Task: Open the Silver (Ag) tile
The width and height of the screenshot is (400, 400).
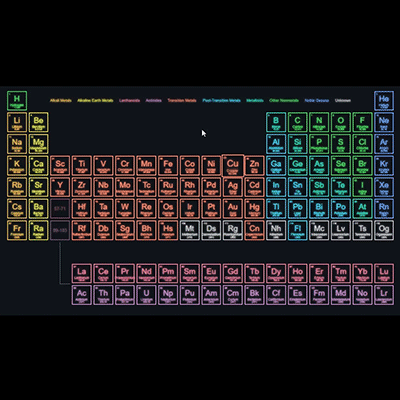Action: pyautogui.click(x=233, y=187)
